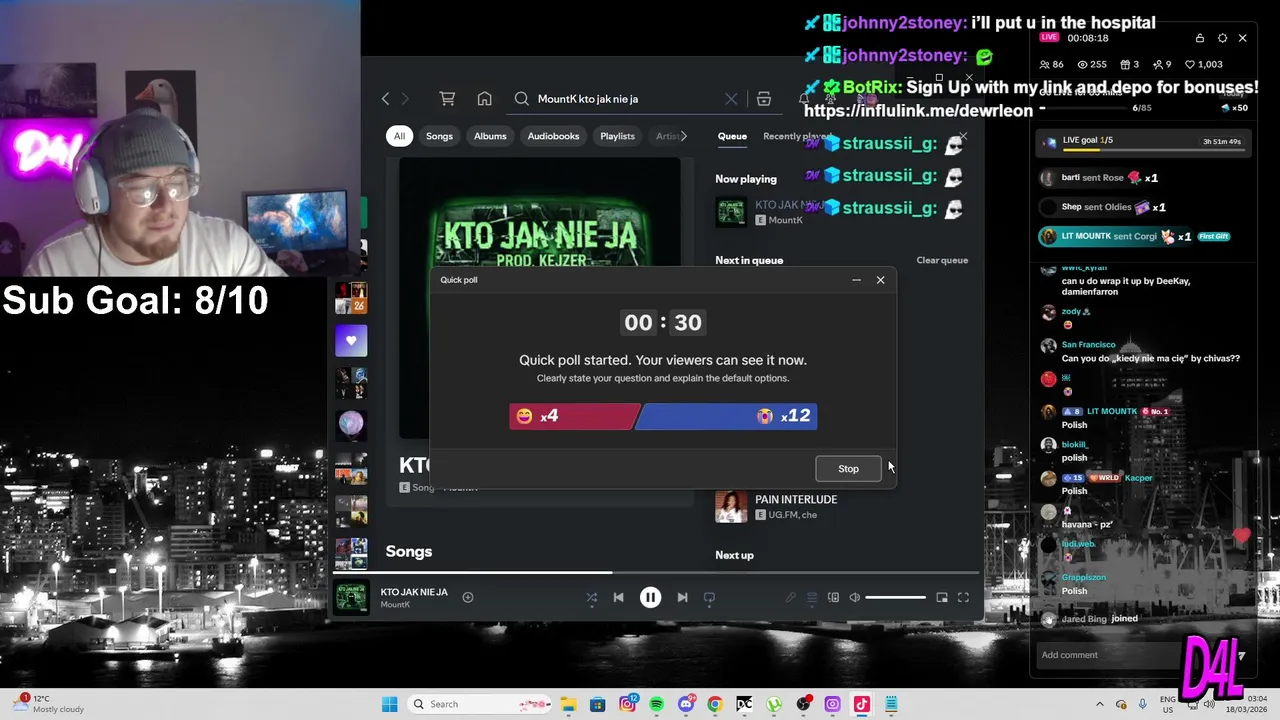Minimize the Quick poll dialog
This screenshot has height=720, width=1280.
856,280
